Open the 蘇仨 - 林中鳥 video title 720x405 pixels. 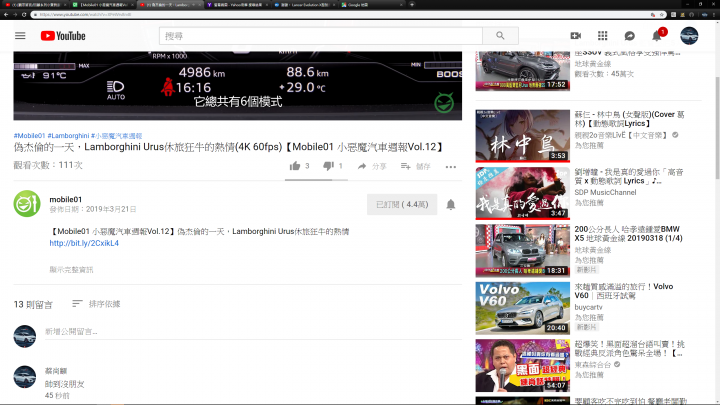[630, 119]
